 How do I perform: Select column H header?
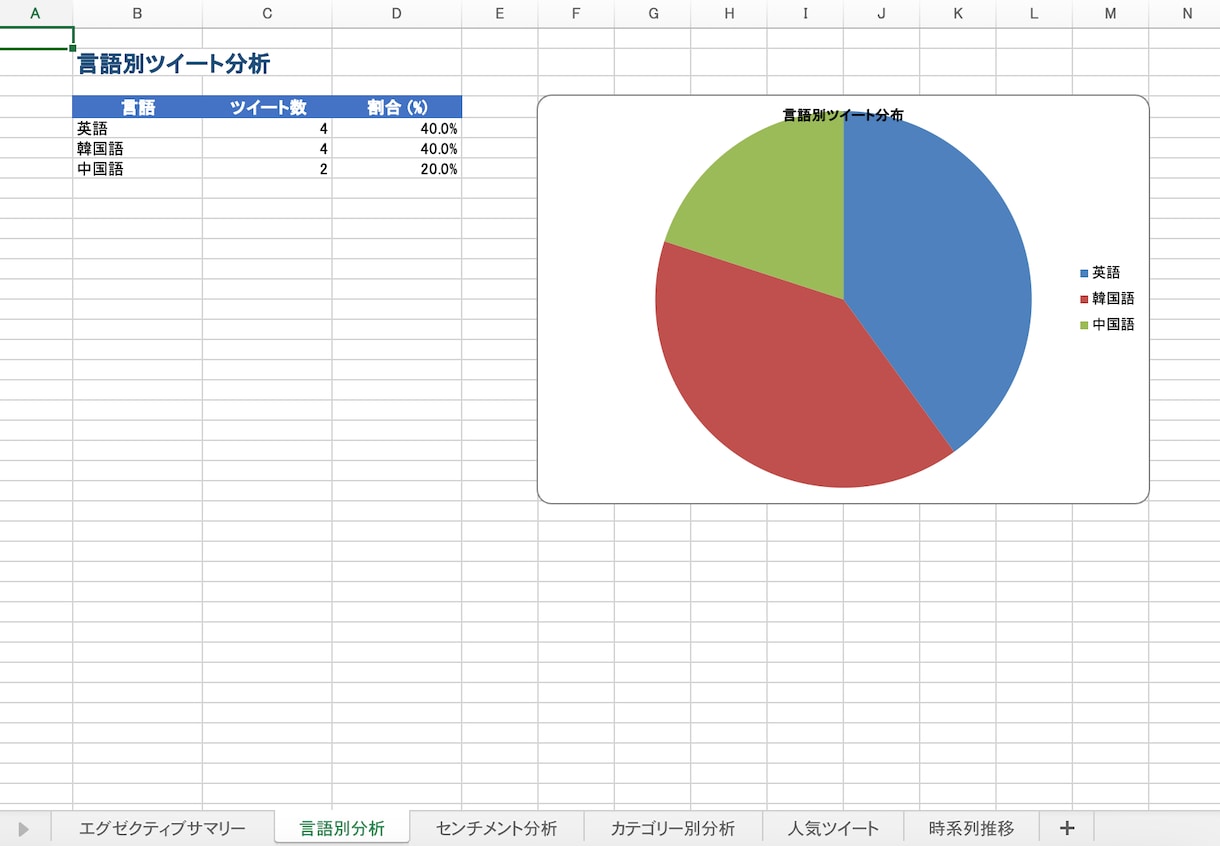pyautogui.click(x=729, y=13)
